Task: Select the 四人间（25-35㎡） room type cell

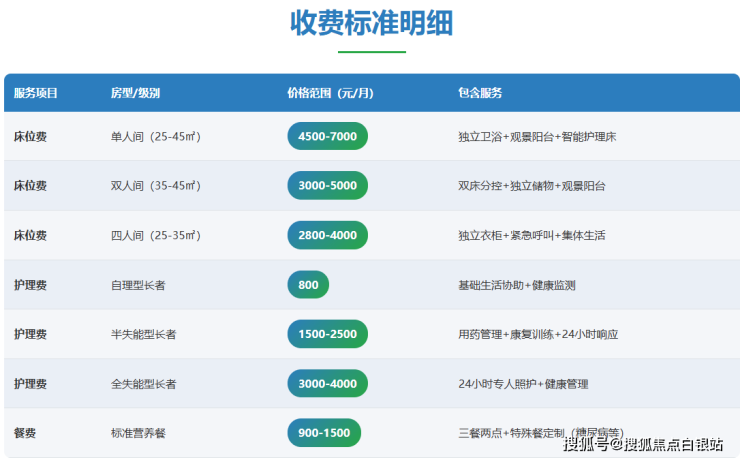Action: pos(156,236)
